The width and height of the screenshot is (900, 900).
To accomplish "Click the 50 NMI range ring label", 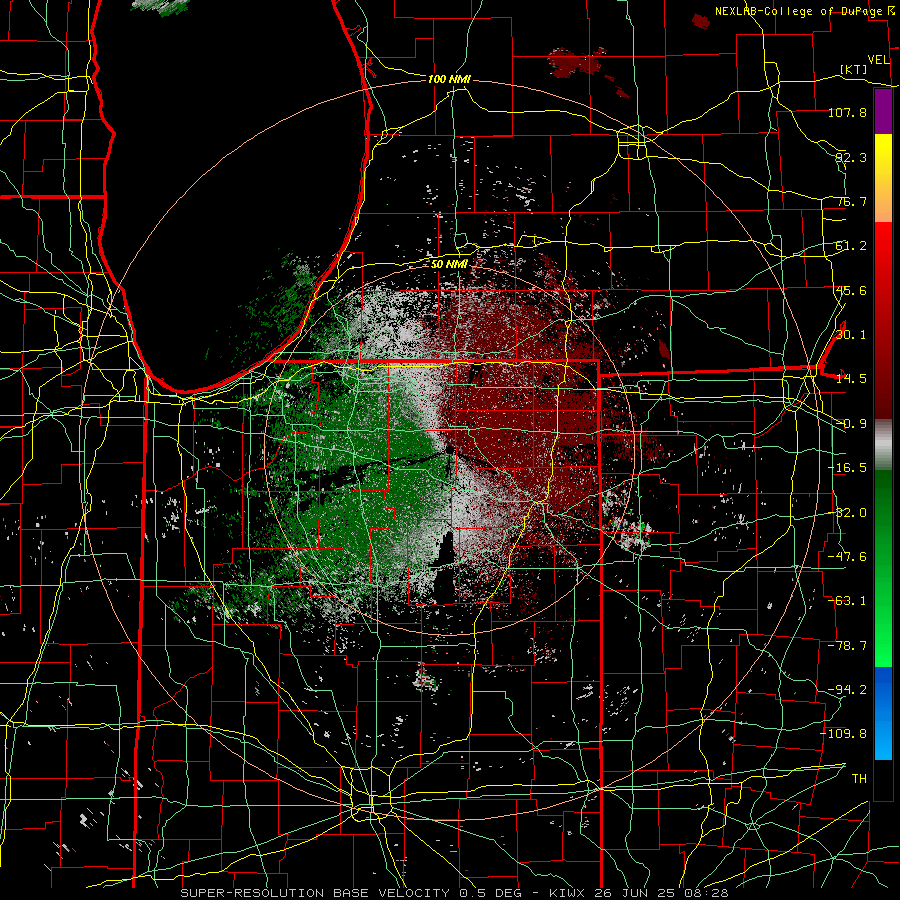I will click(x=449, y=264).
